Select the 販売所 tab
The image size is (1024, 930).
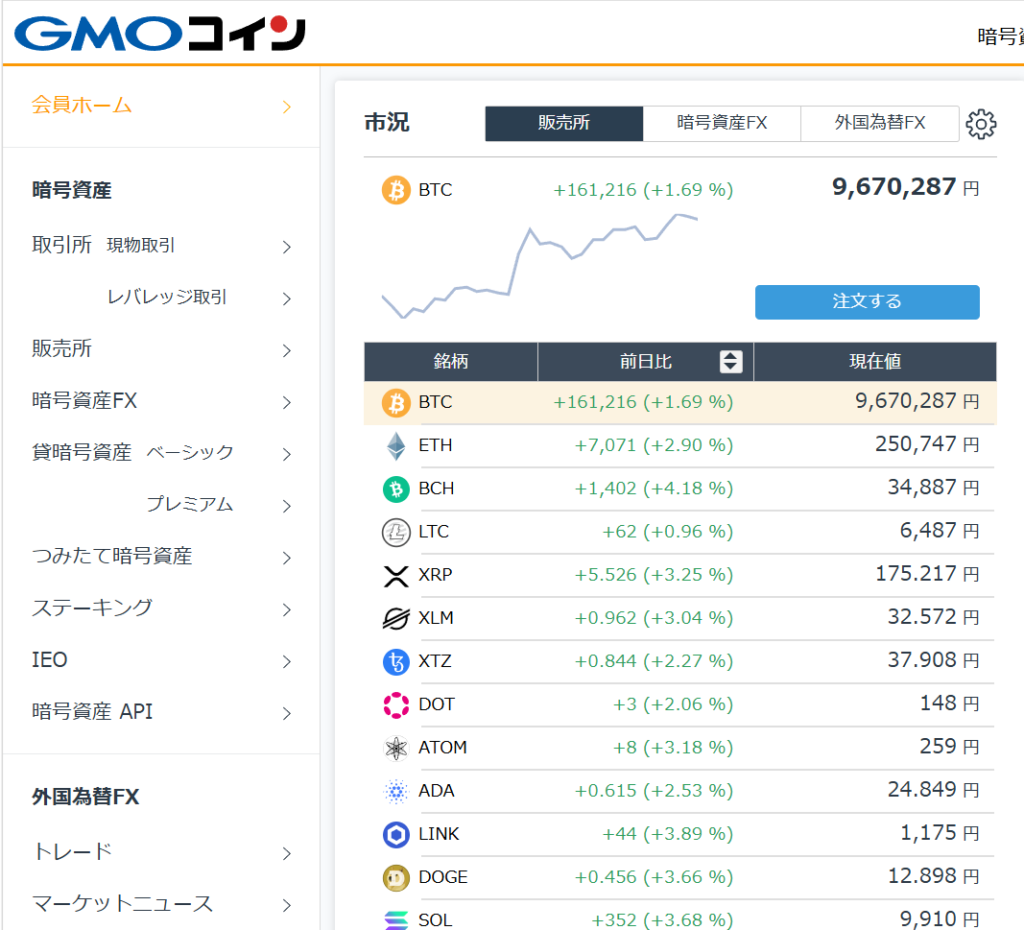click(564, 123)
